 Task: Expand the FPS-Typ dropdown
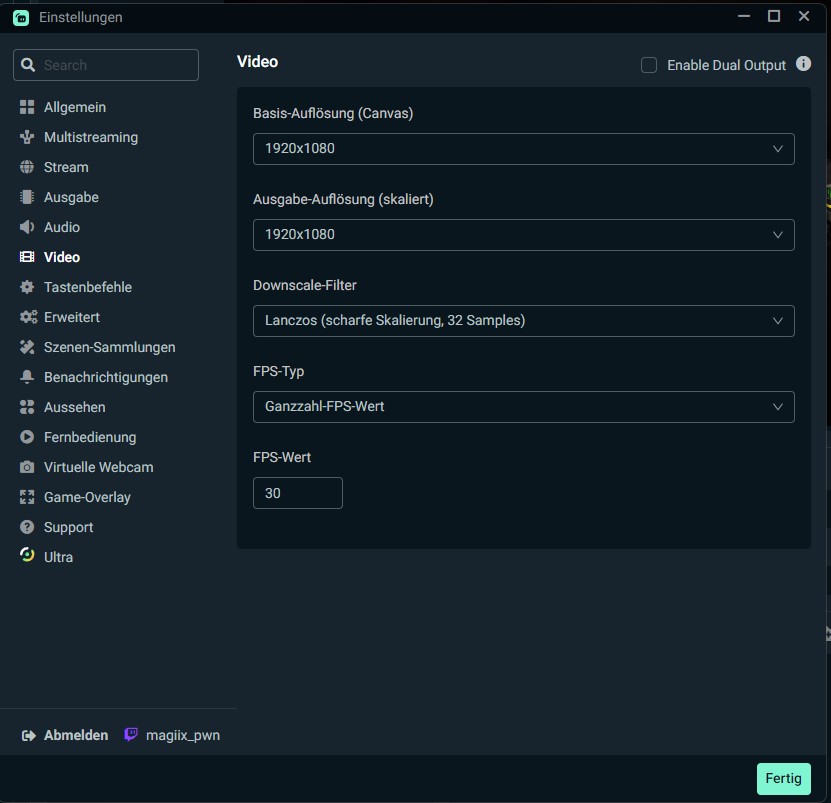click(523, 407)
